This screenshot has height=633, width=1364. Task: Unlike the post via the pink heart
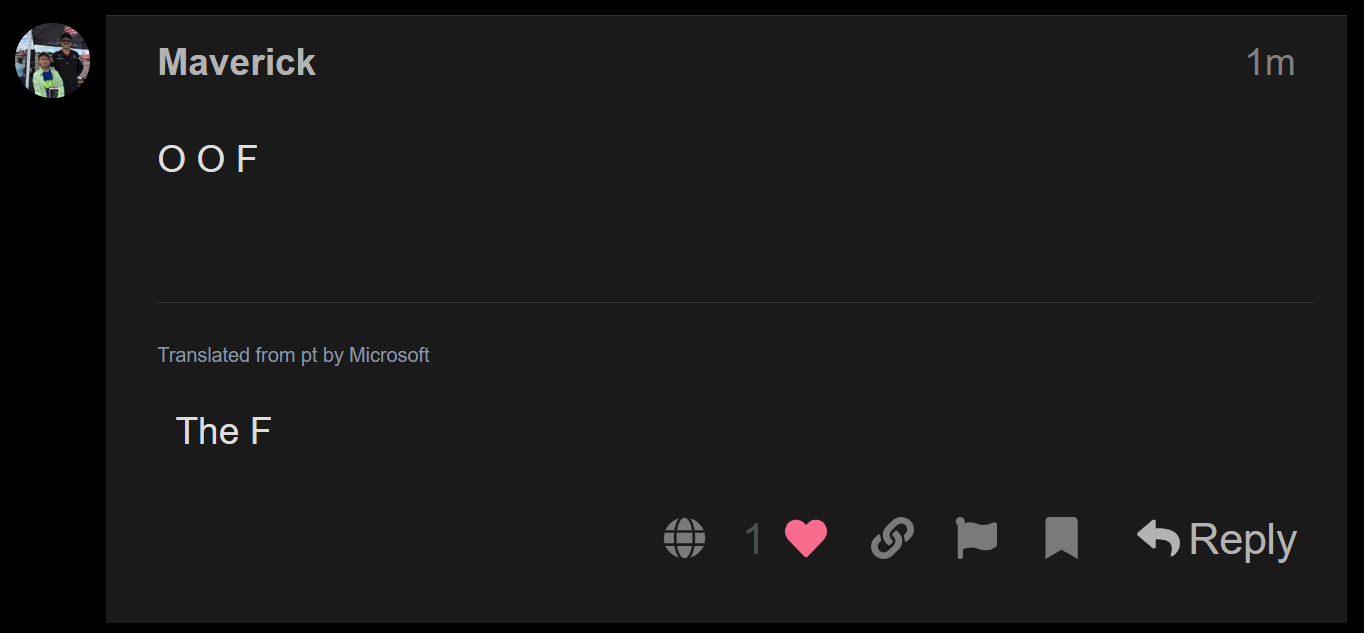pyautogui.click(x=806, y=538)
